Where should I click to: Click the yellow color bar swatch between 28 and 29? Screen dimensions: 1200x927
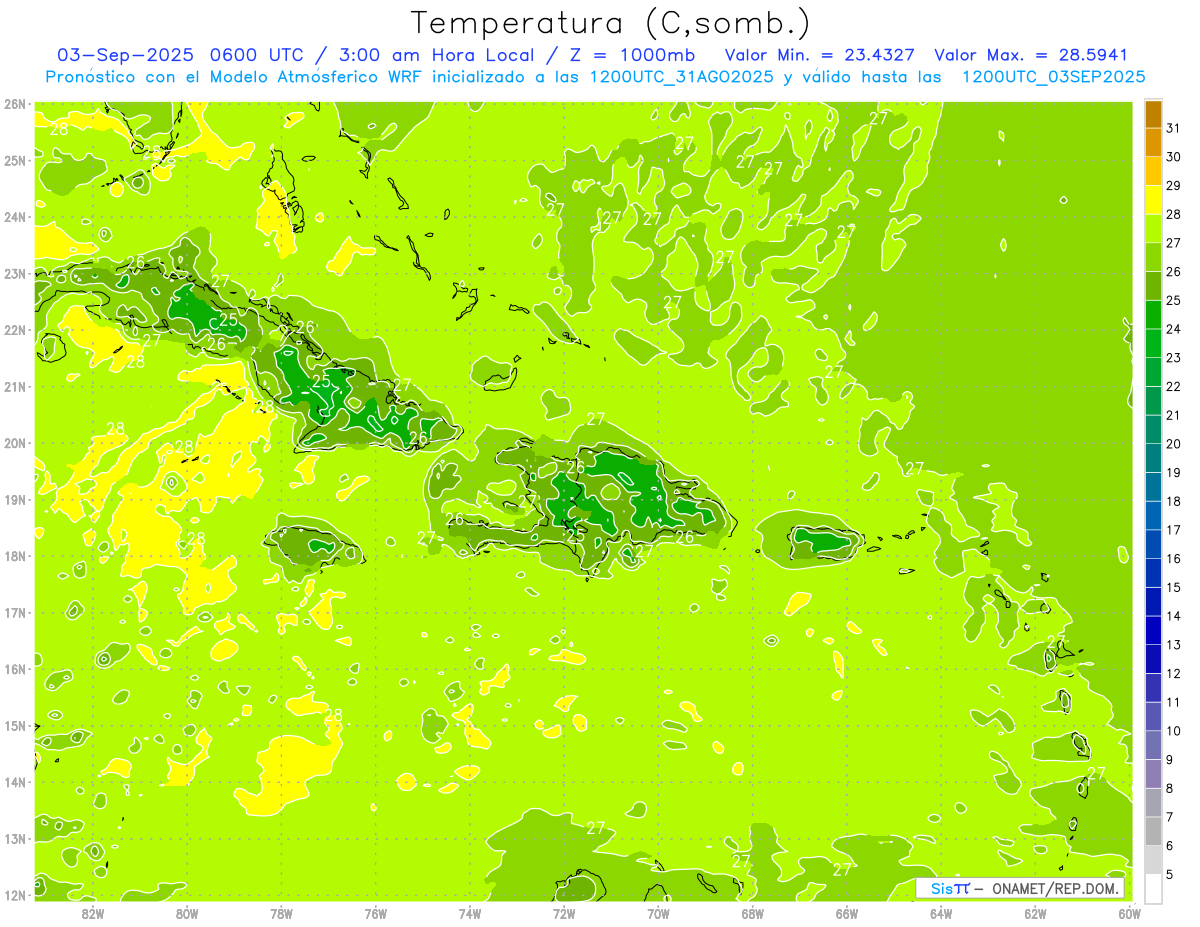pyautogui.click(x=1153, y=199)
